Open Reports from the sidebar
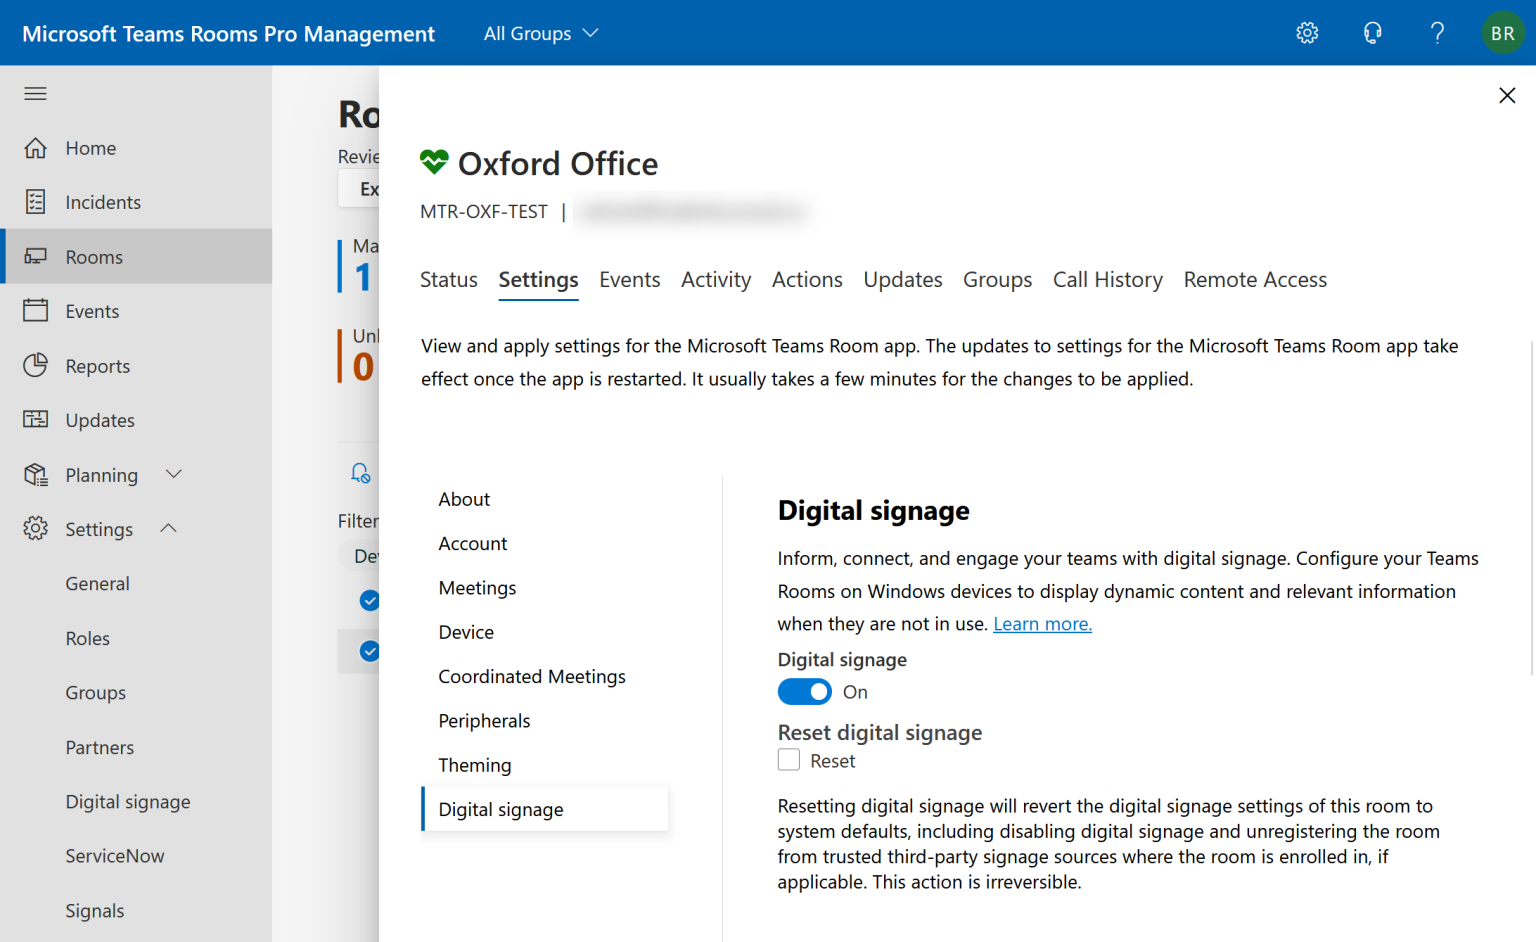 click(x=99, y=365)
